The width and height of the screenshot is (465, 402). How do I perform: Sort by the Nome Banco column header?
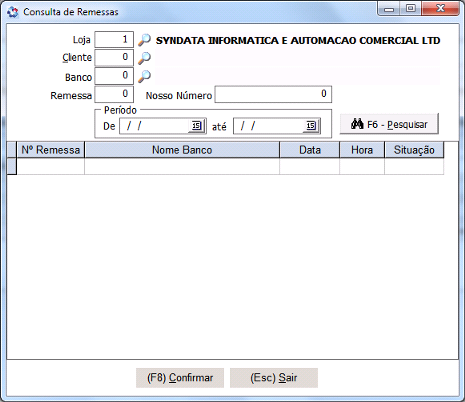point(182,150)
